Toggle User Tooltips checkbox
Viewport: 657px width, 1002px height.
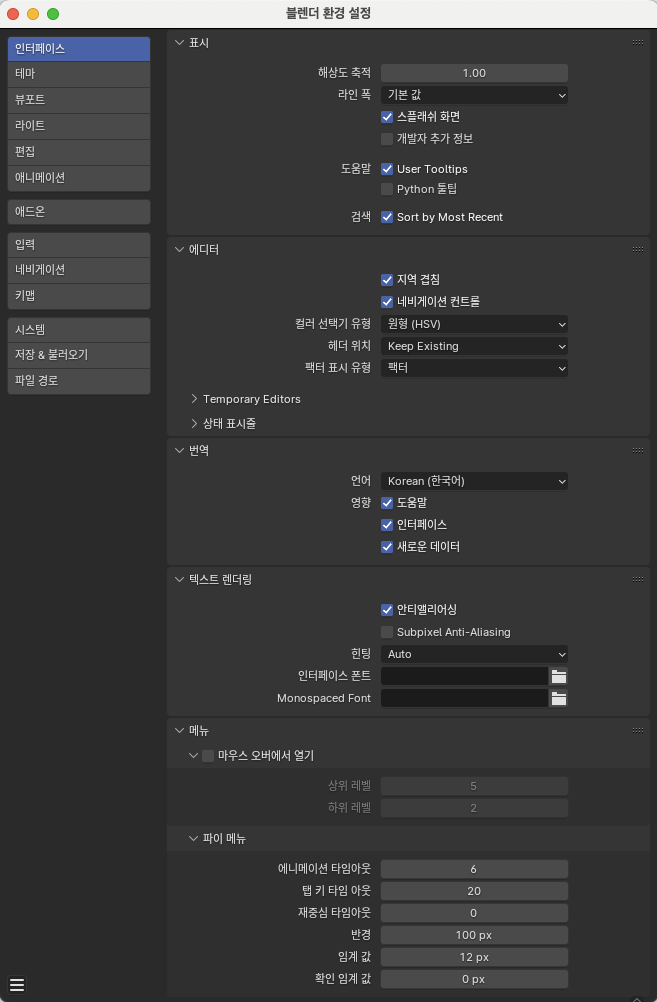[387, 169]
